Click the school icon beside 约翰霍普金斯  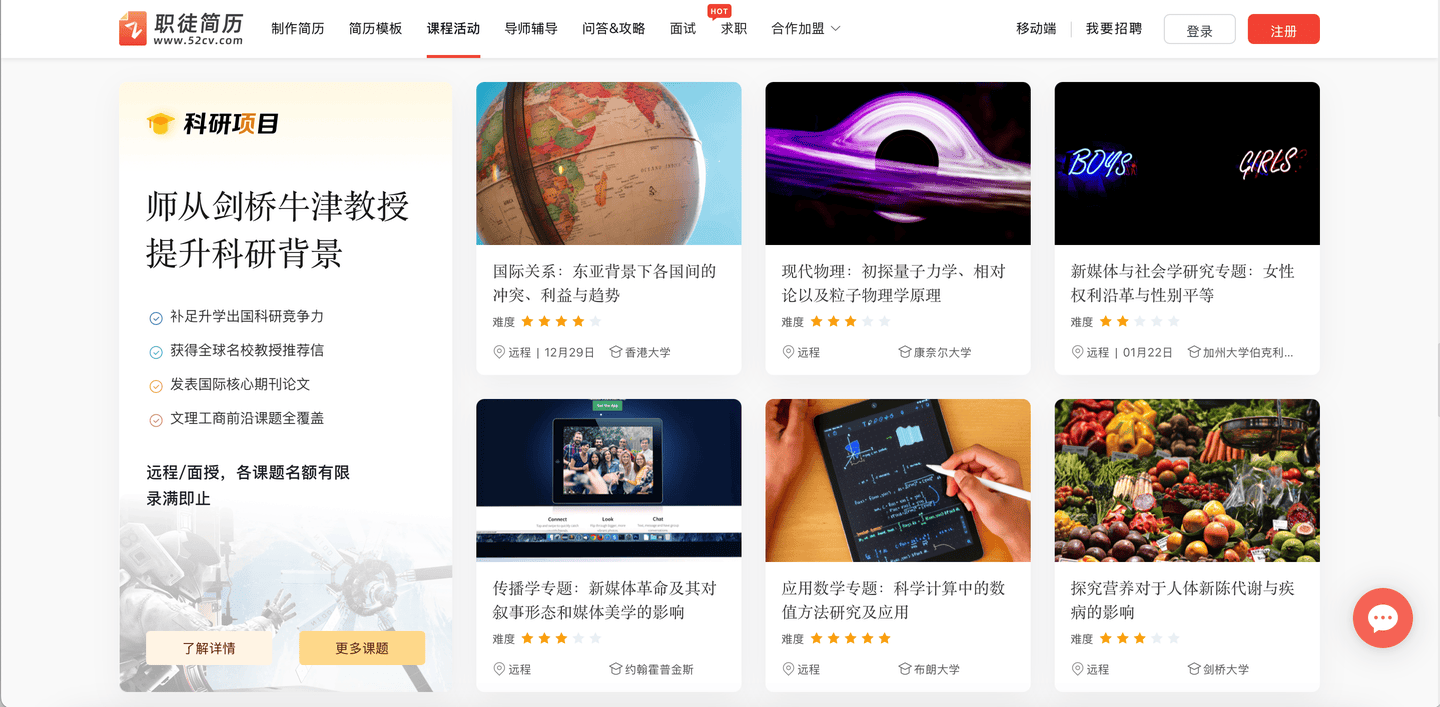616,669
